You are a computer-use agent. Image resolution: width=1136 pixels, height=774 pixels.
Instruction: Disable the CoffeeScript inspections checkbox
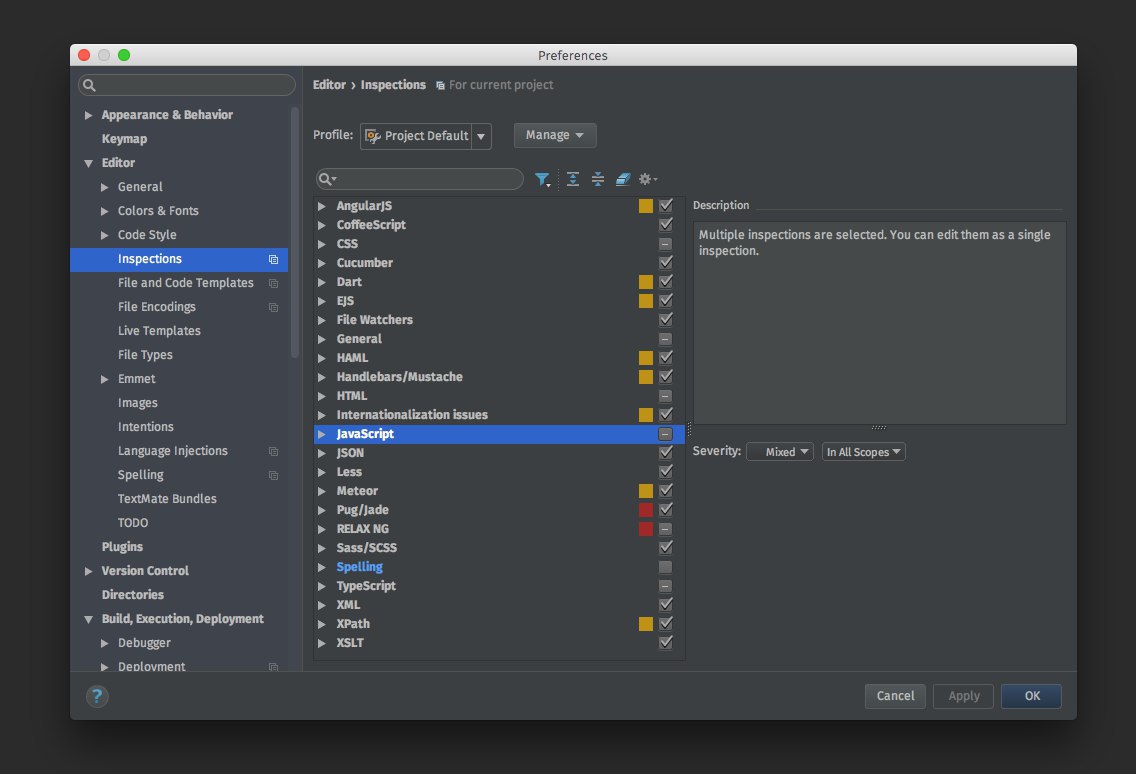(x=666, y=225)
